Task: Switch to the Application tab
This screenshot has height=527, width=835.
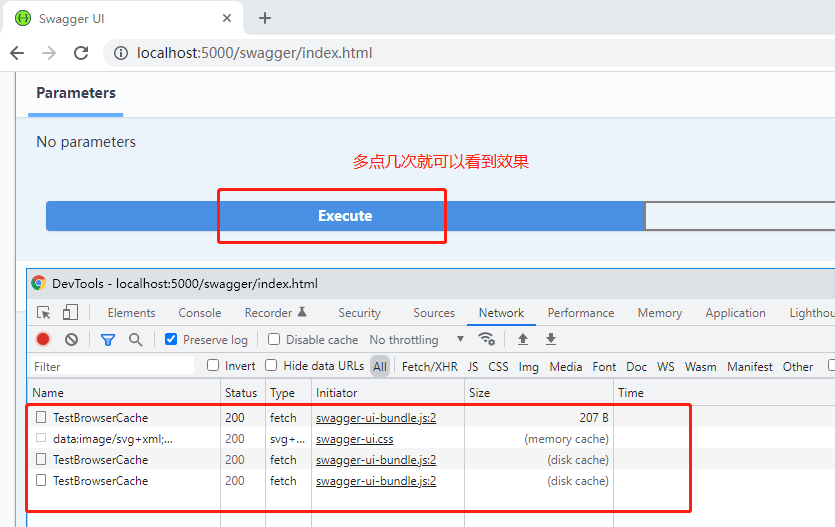Action: tap(735, 313)
